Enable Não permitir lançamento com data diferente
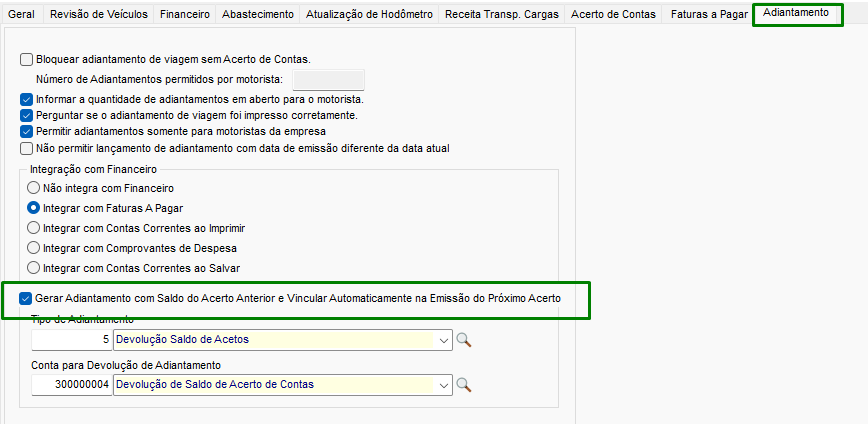Viewport: 868px width, 424px height. [26, 148]
